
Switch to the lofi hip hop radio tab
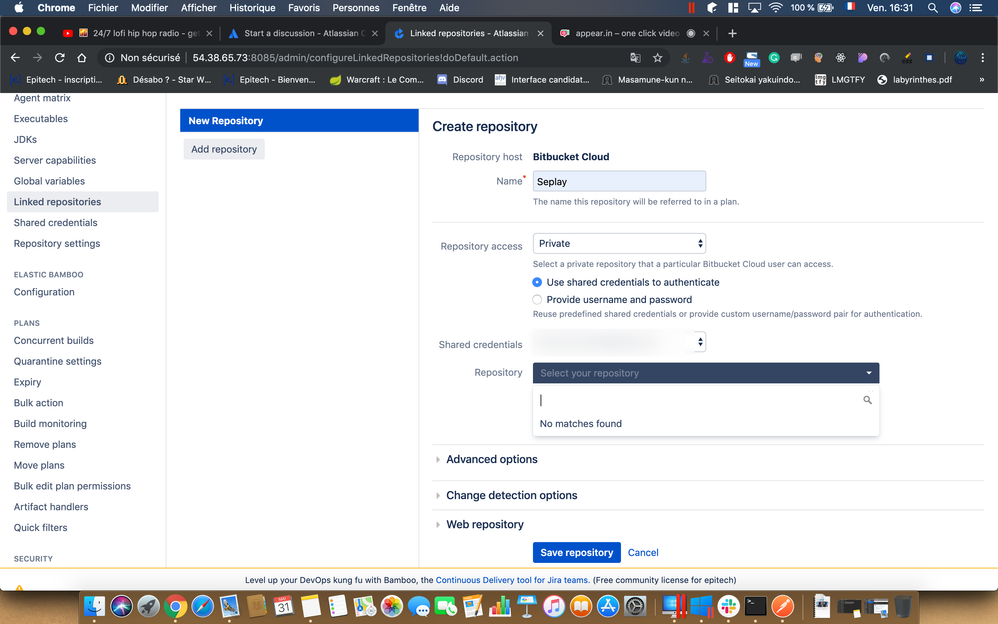click(x=136, y=33)
